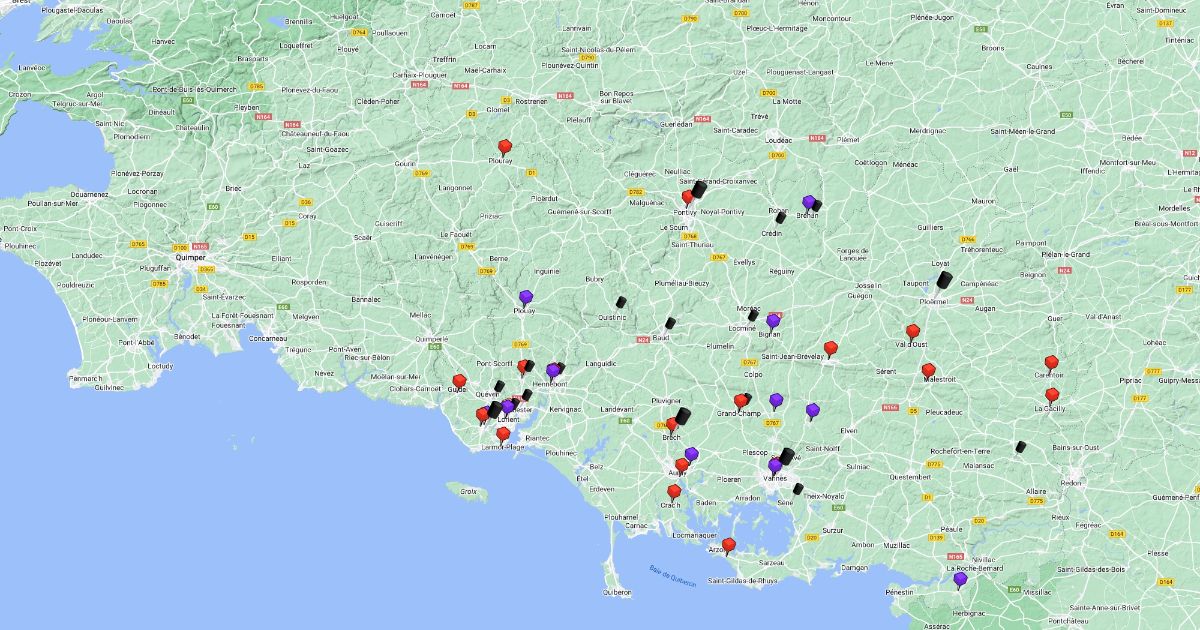Screen dimensions: 1200x630
Task: Click the large black marker near Ploërmel
Action: click(x=944, y=280)
